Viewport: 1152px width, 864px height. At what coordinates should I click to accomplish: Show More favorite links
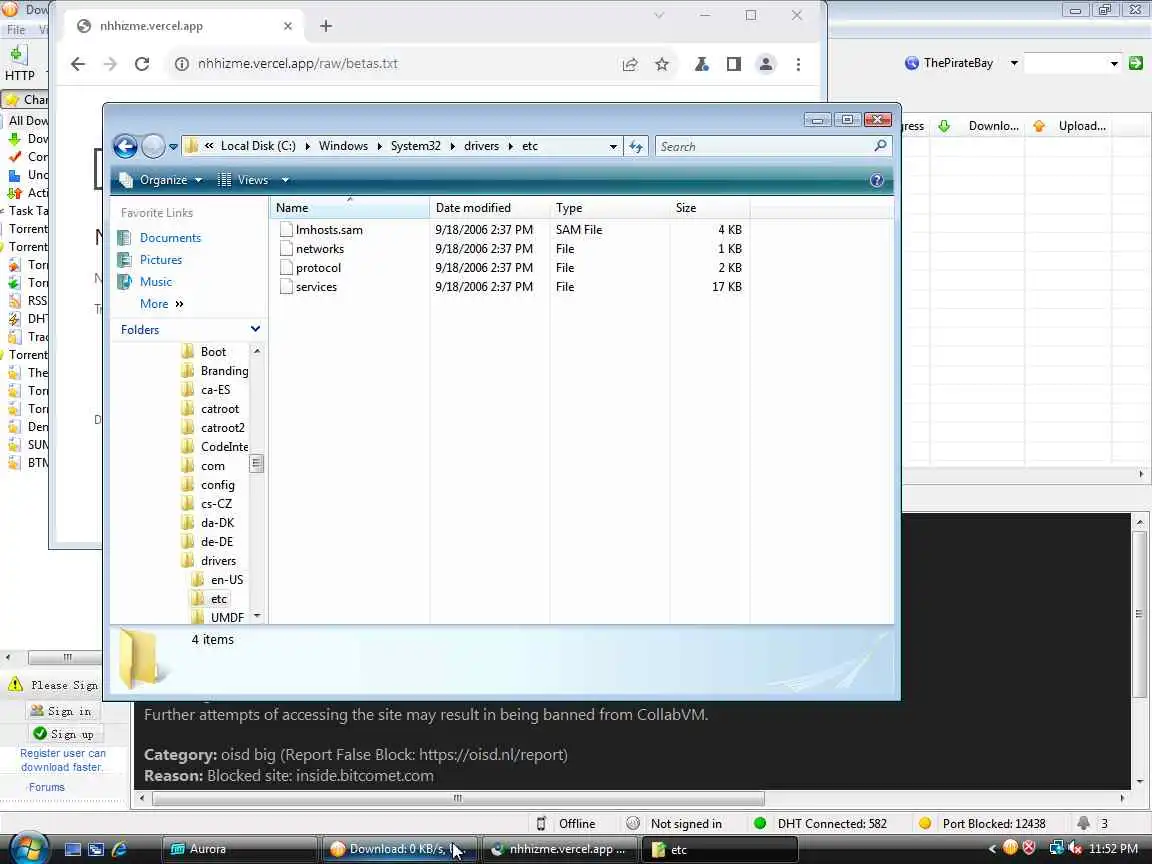tap(162, 304)
